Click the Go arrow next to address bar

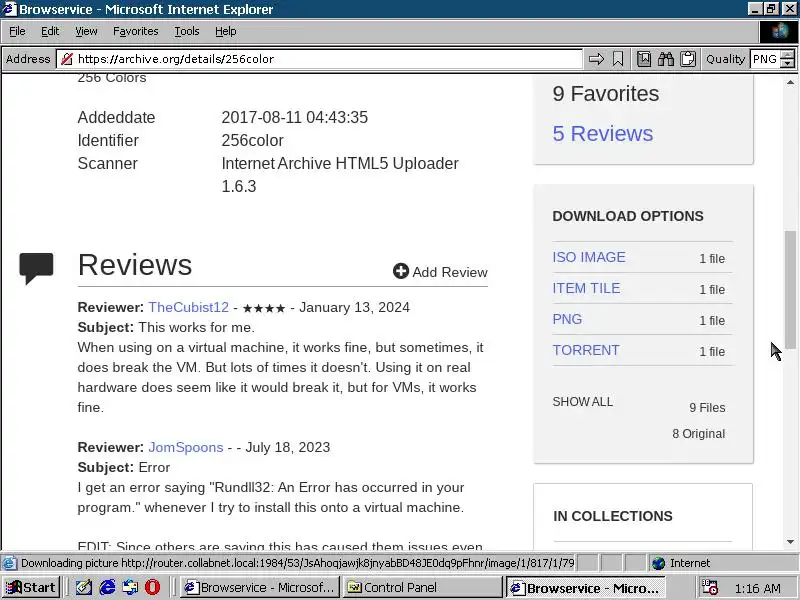[596, 59]
